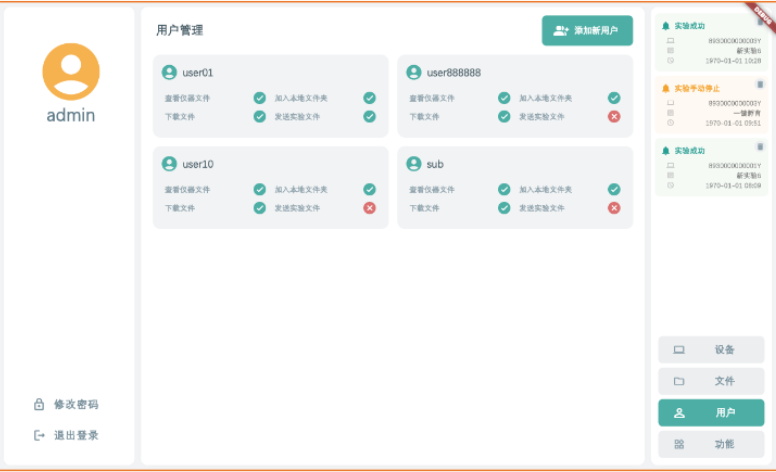Toggle user10's red 发送实验文件 permission

[x=369, y=208]
